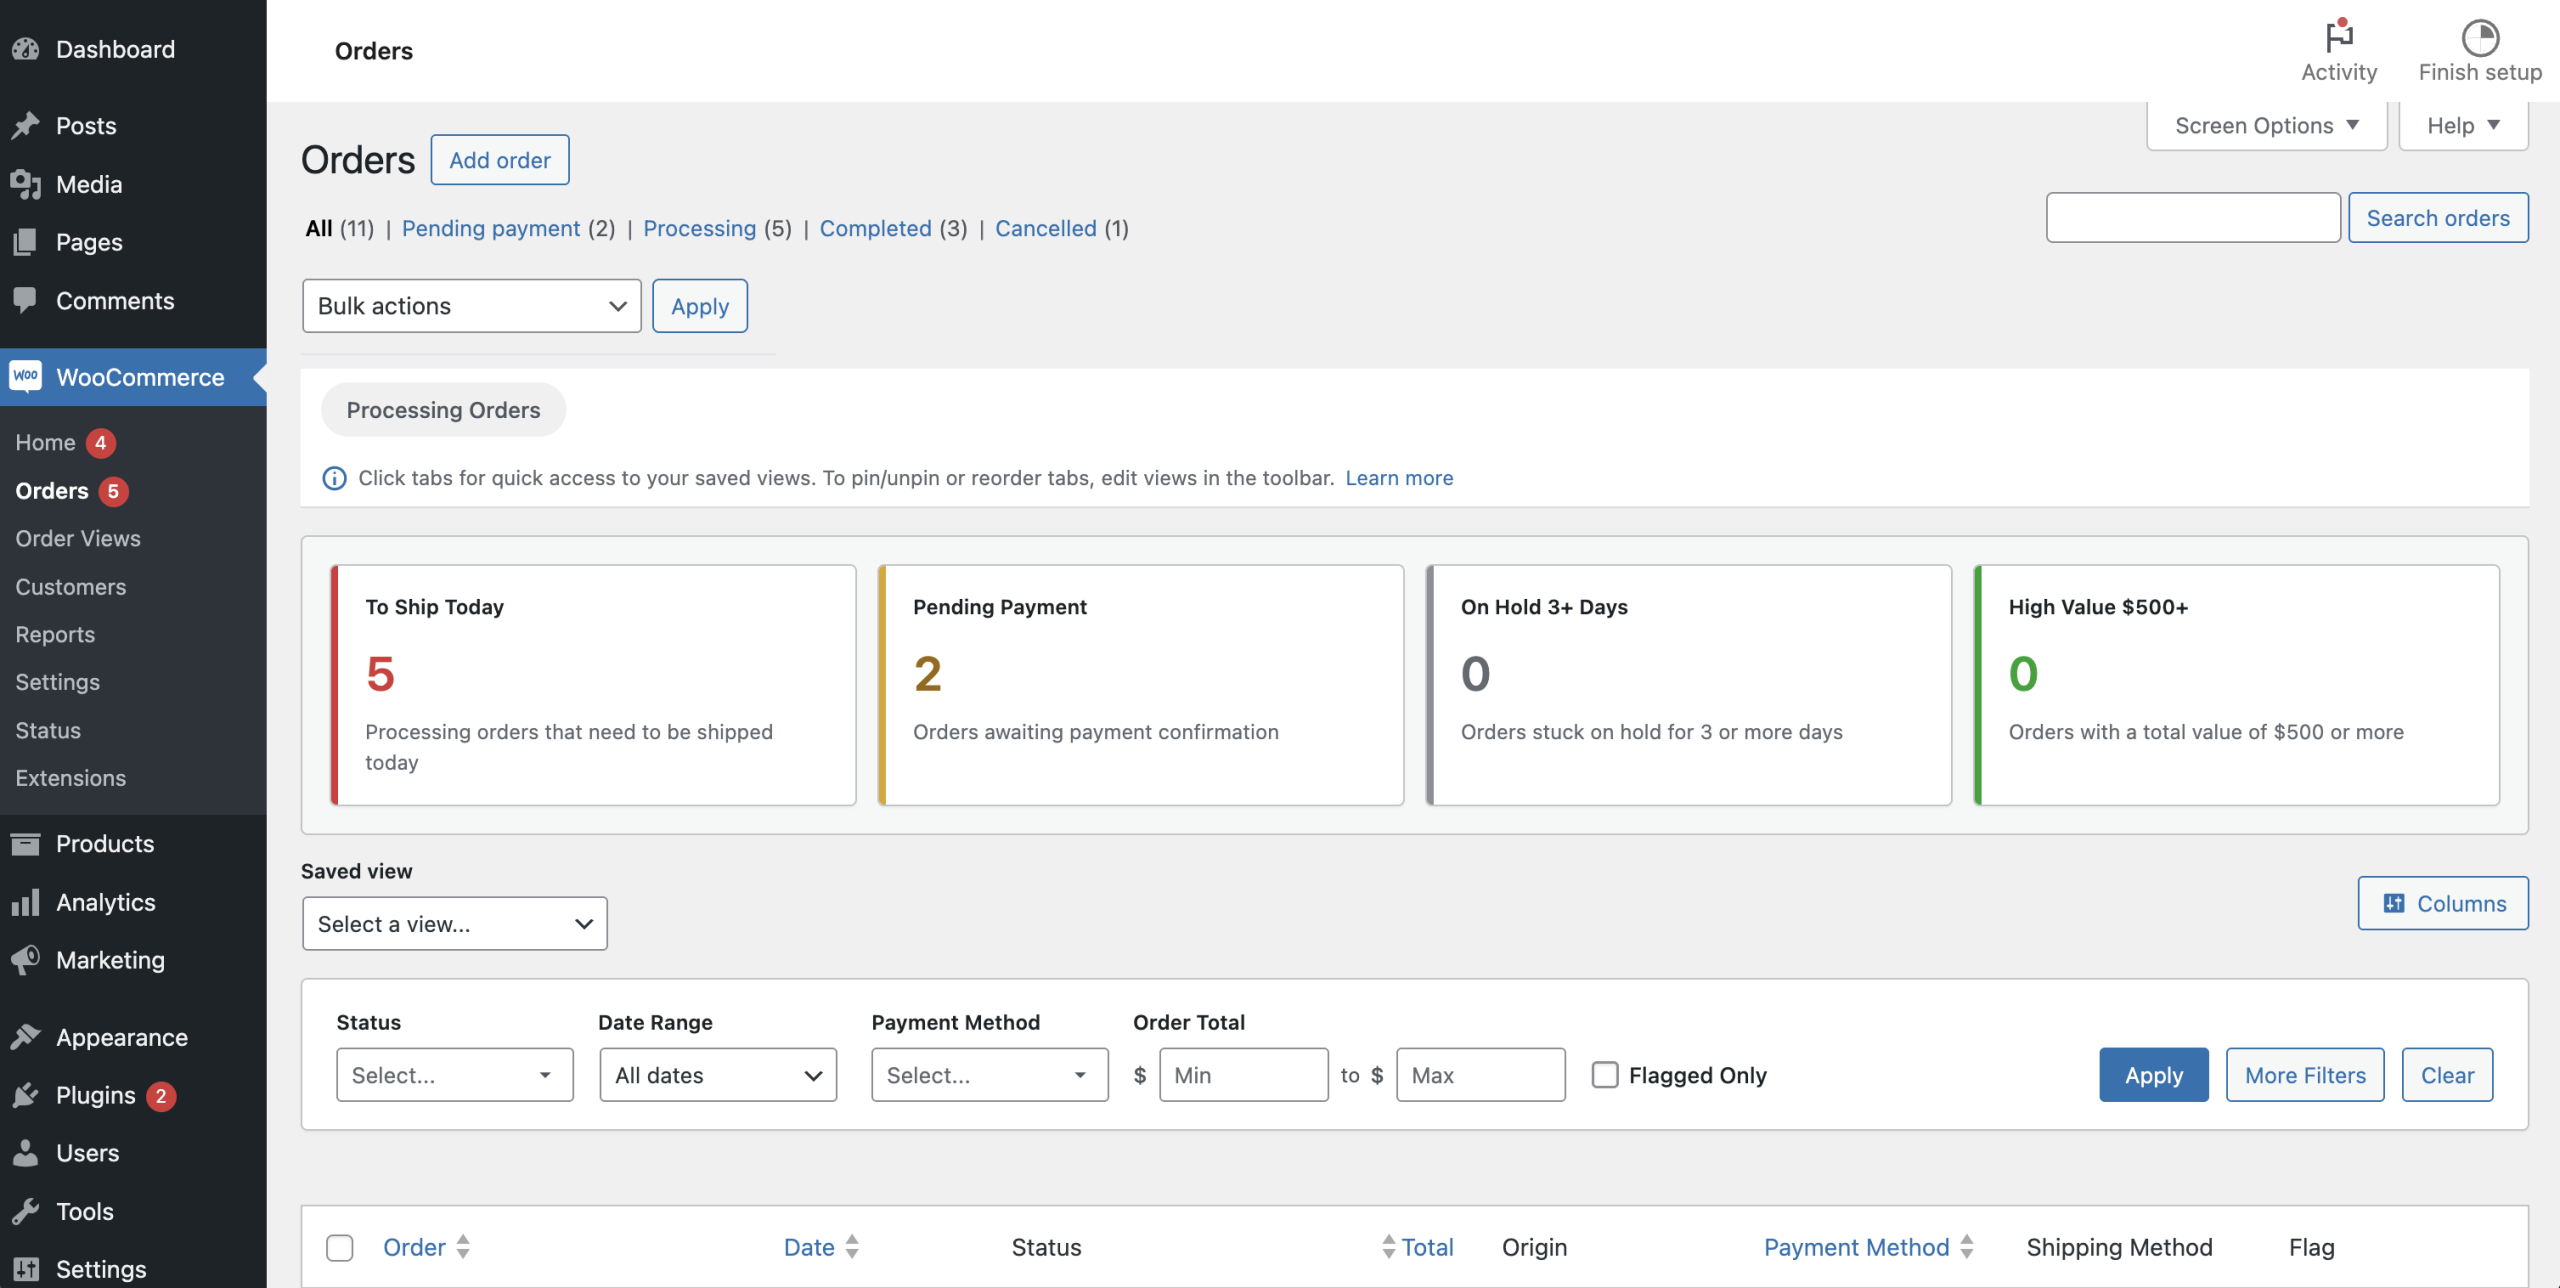2560x1288 pixels.
Task: Tick the select-all orders checkbox
Action: (x=340, y=1247)
